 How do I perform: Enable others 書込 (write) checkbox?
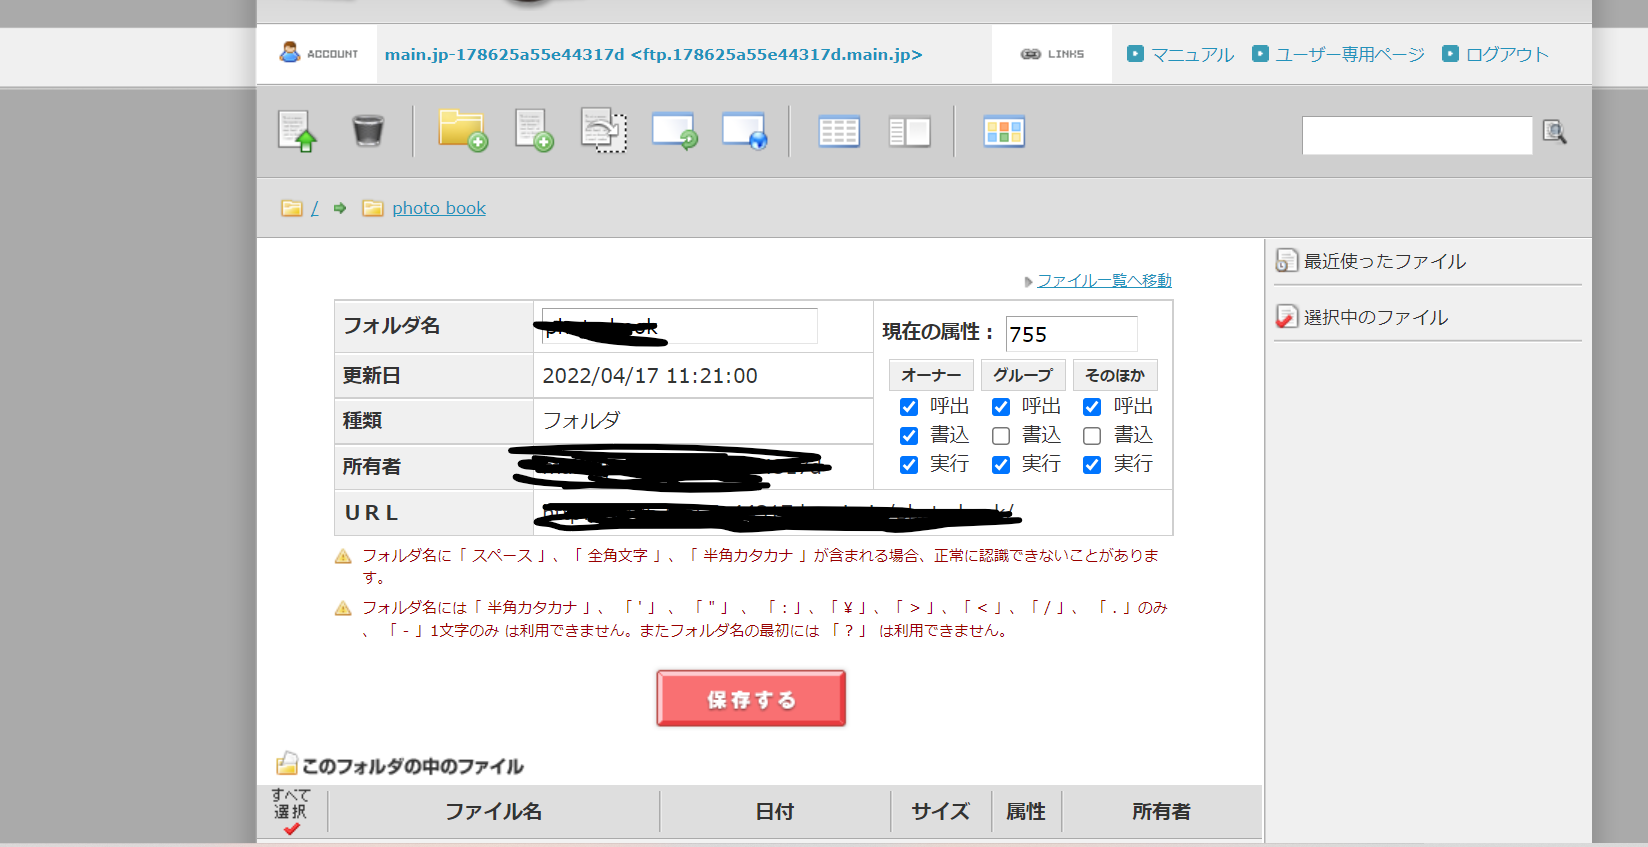(x=1092, y=436)
